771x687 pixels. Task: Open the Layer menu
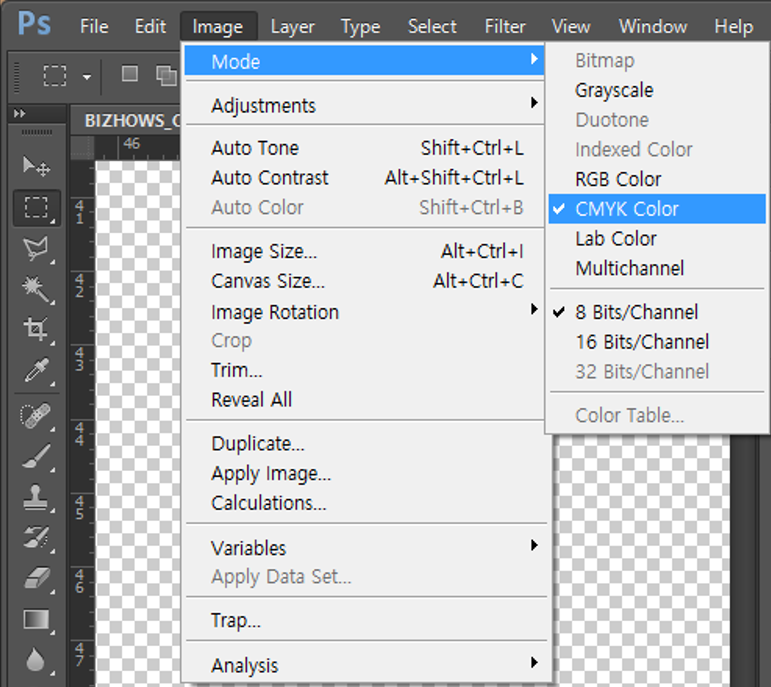pos(293,27)
